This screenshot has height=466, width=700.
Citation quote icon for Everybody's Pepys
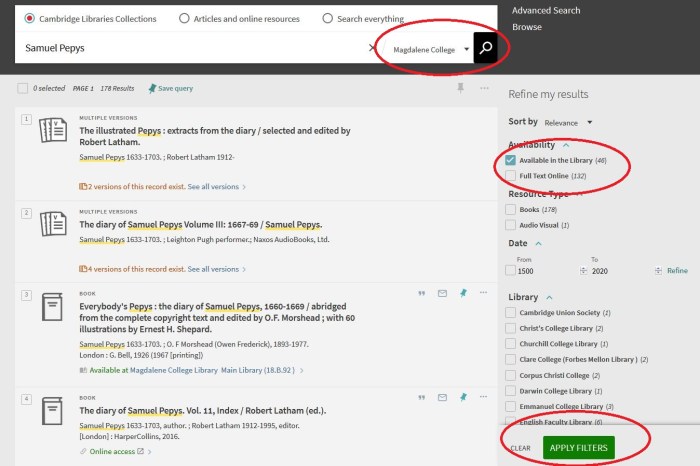pyautogui.click(x=421, y=293)
